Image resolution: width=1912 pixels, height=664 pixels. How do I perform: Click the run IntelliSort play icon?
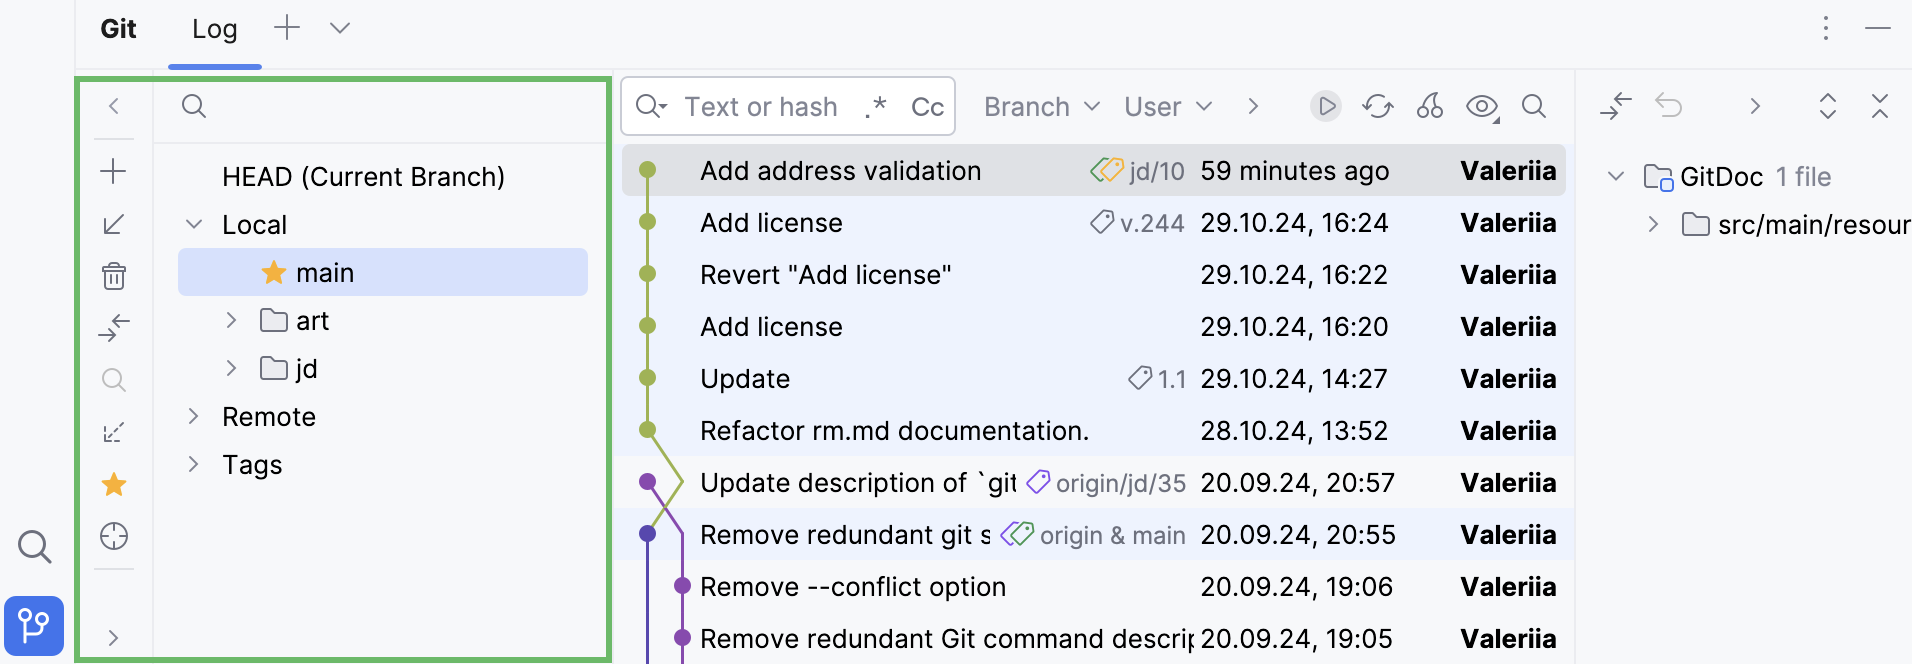(x=1326, y=106)
